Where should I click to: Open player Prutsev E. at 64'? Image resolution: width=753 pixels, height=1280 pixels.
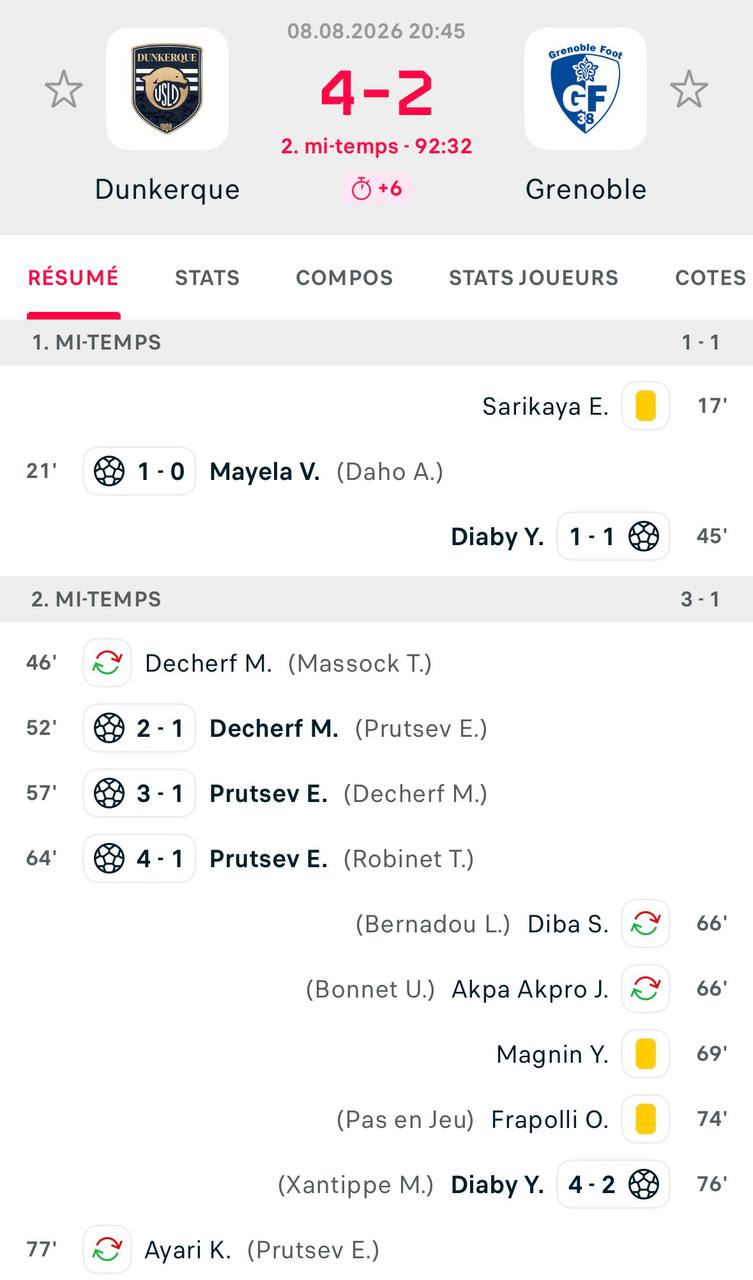[x=268, y=859]
